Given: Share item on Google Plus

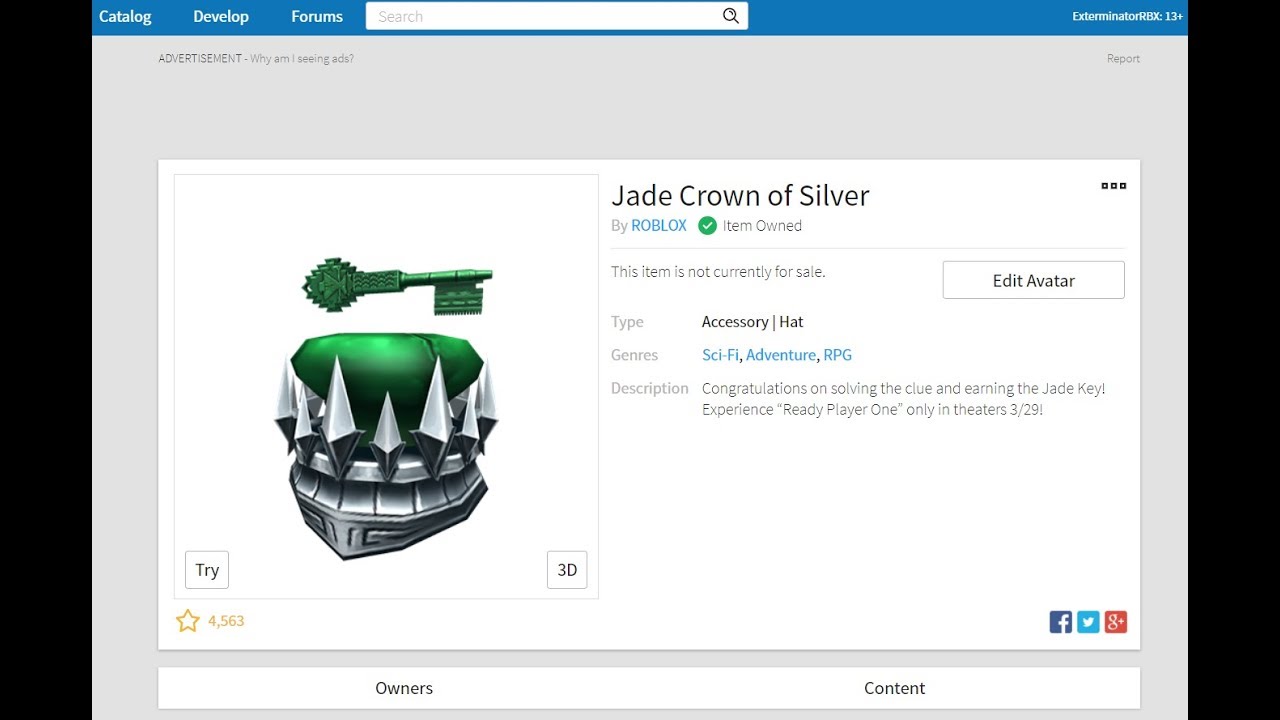Looking at the screenshot, I should (1116, 622).
